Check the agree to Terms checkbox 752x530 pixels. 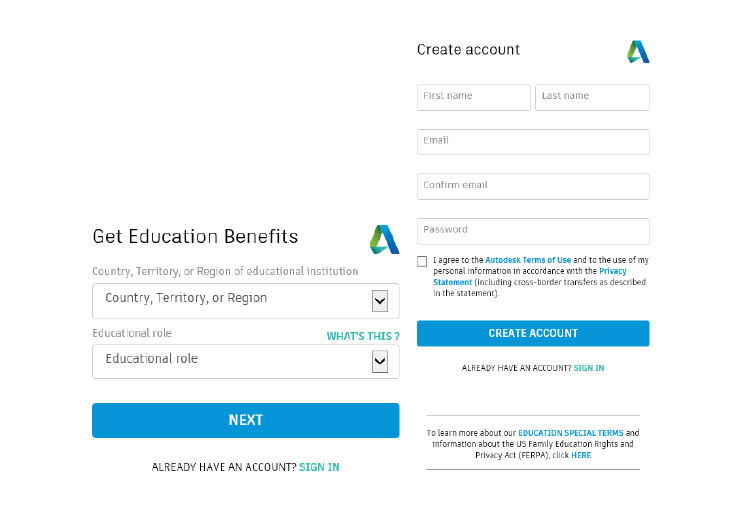click(x=422, y=261)
